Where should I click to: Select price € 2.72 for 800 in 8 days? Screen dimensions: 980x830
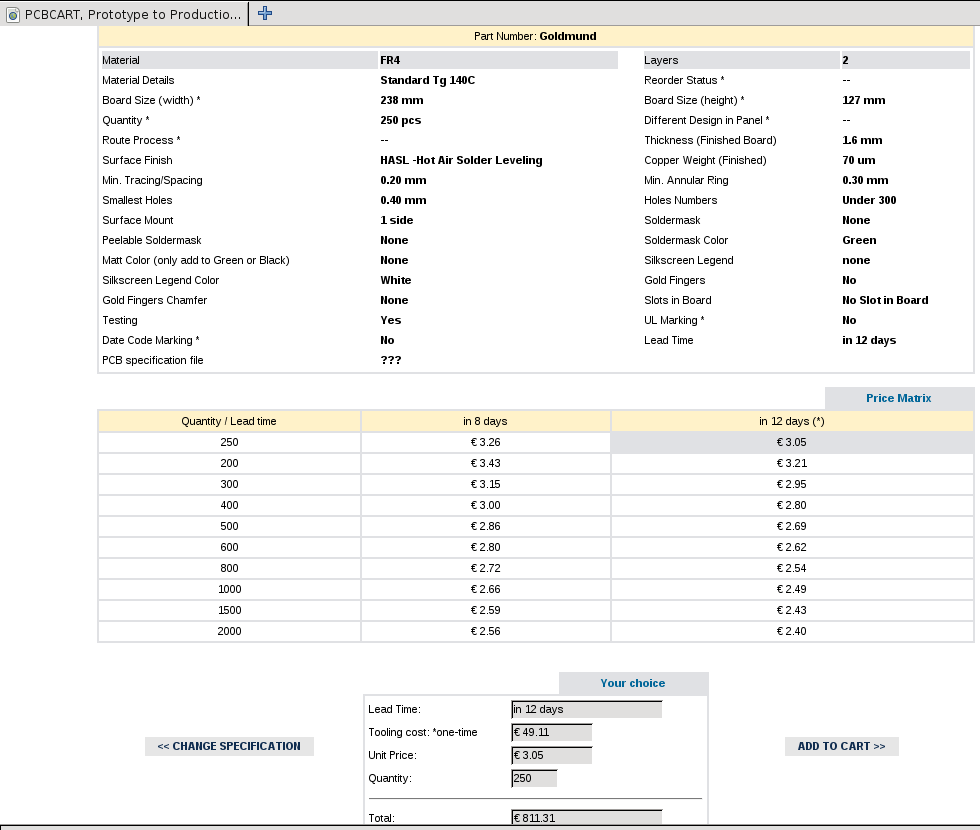pos(486,568)
